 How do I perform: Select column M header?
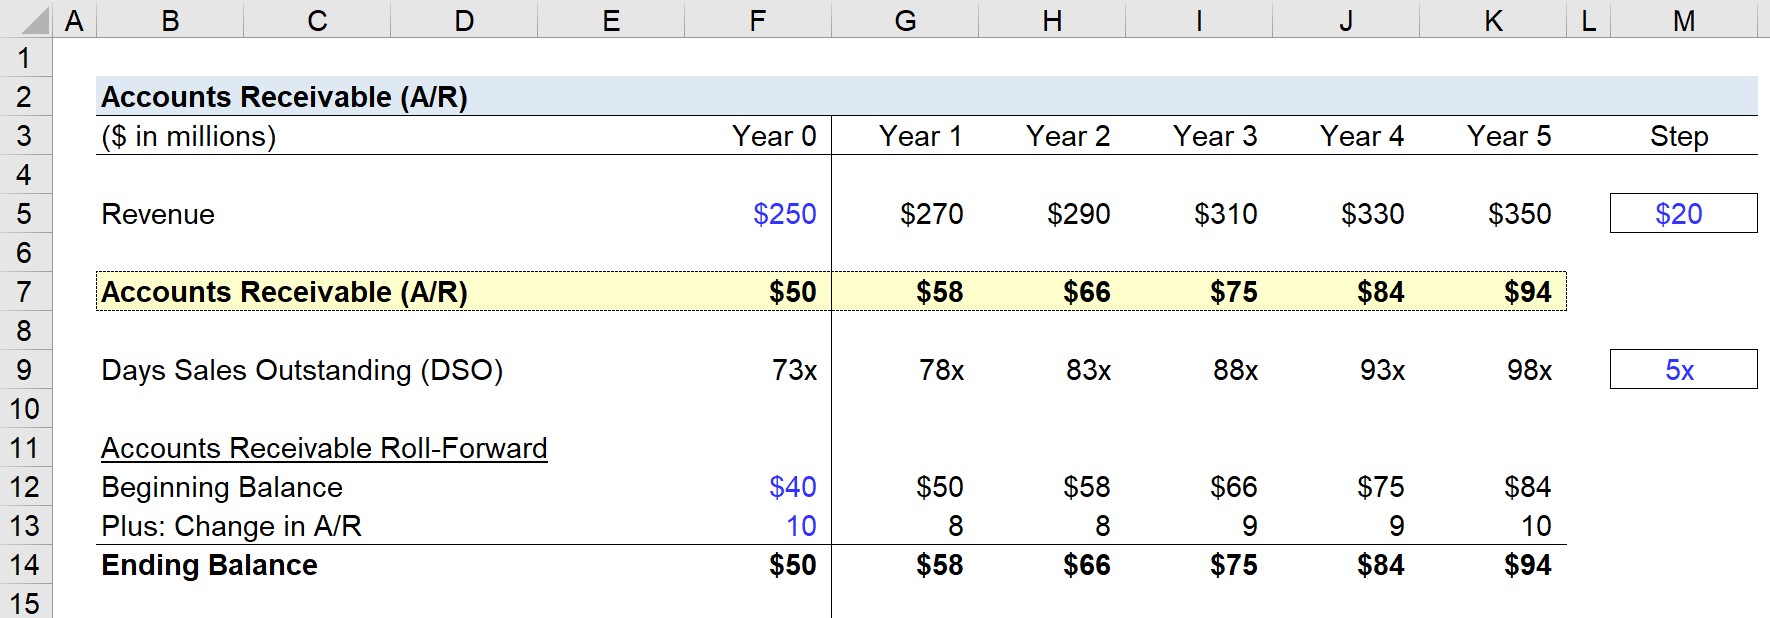pos(1684,20)
